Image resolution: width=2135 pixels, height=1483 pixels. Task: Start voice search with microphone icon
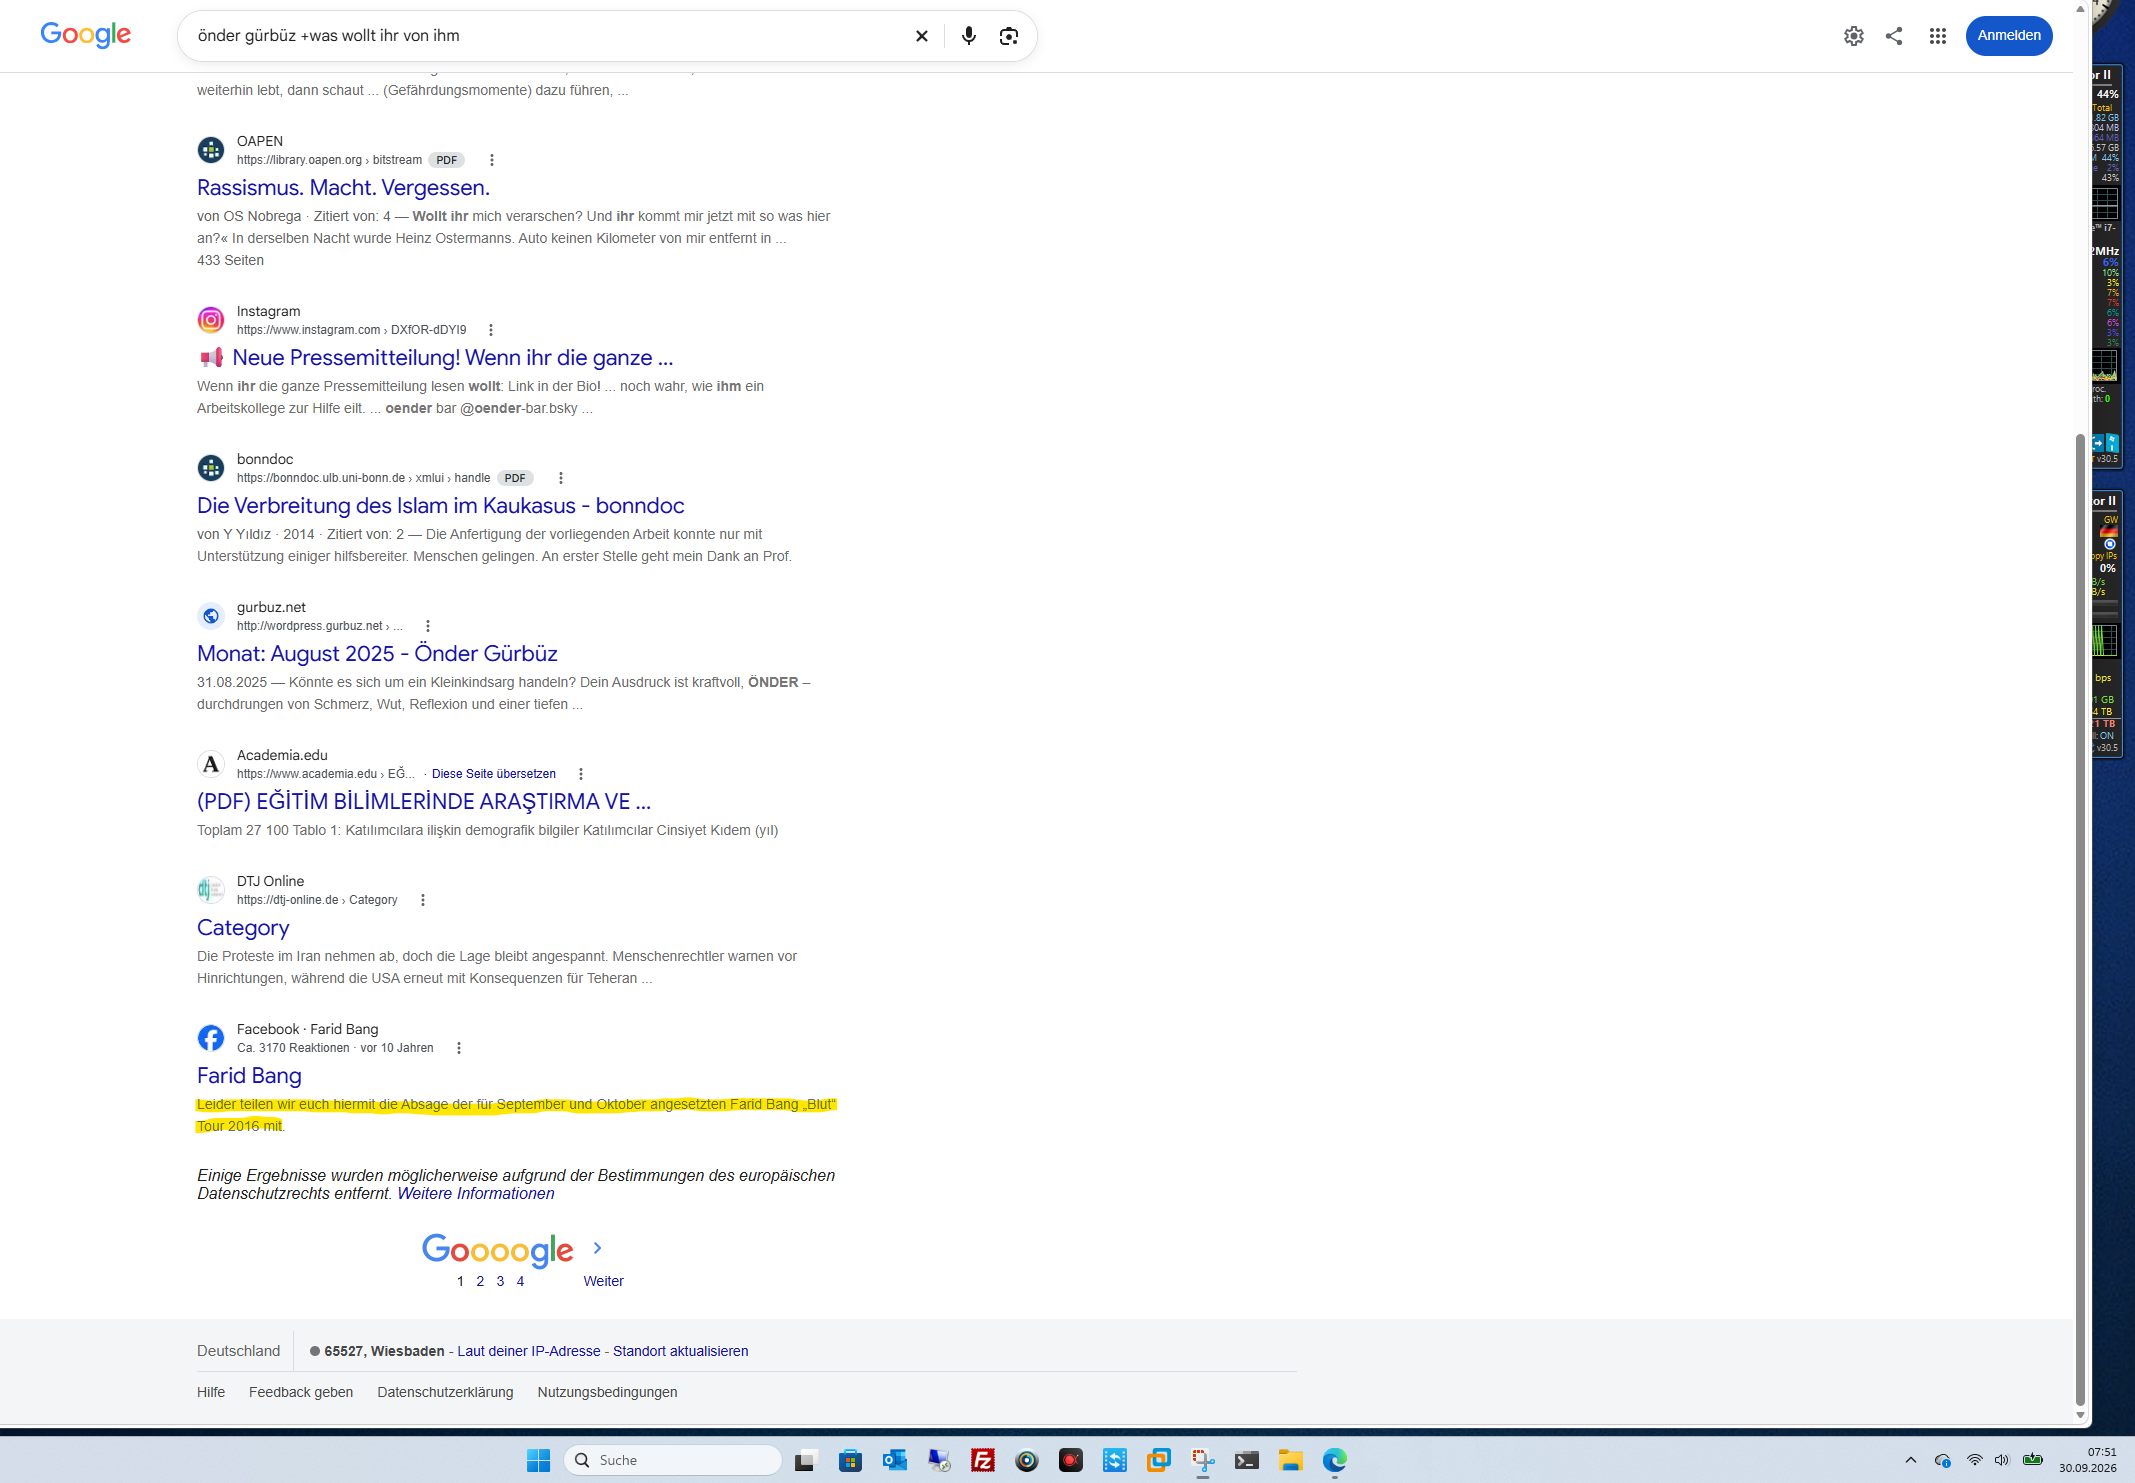(968, 36)
